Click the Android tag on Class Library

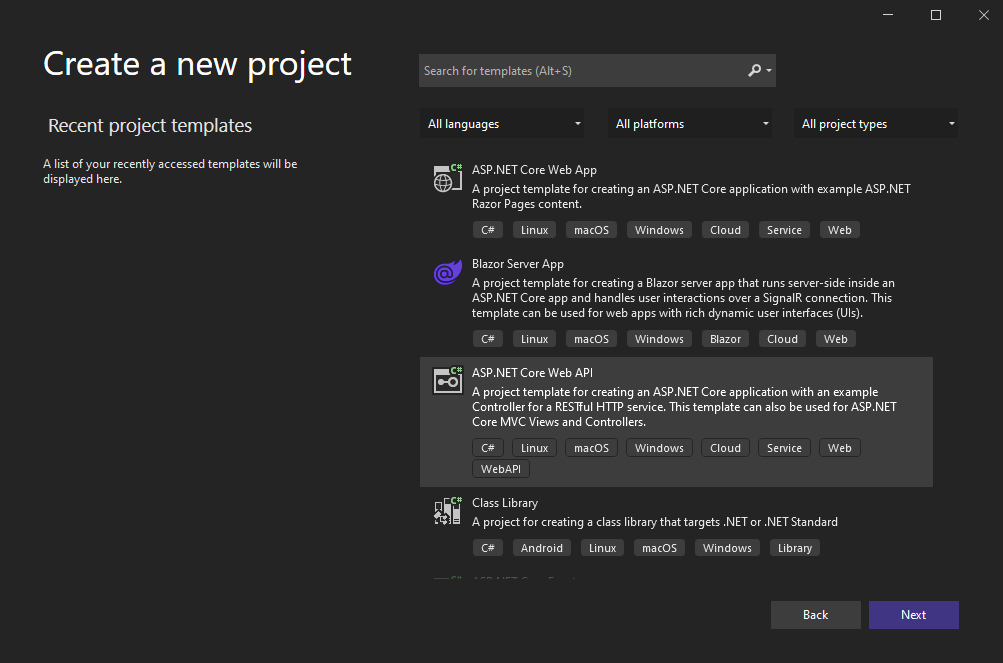pos(541,548)
